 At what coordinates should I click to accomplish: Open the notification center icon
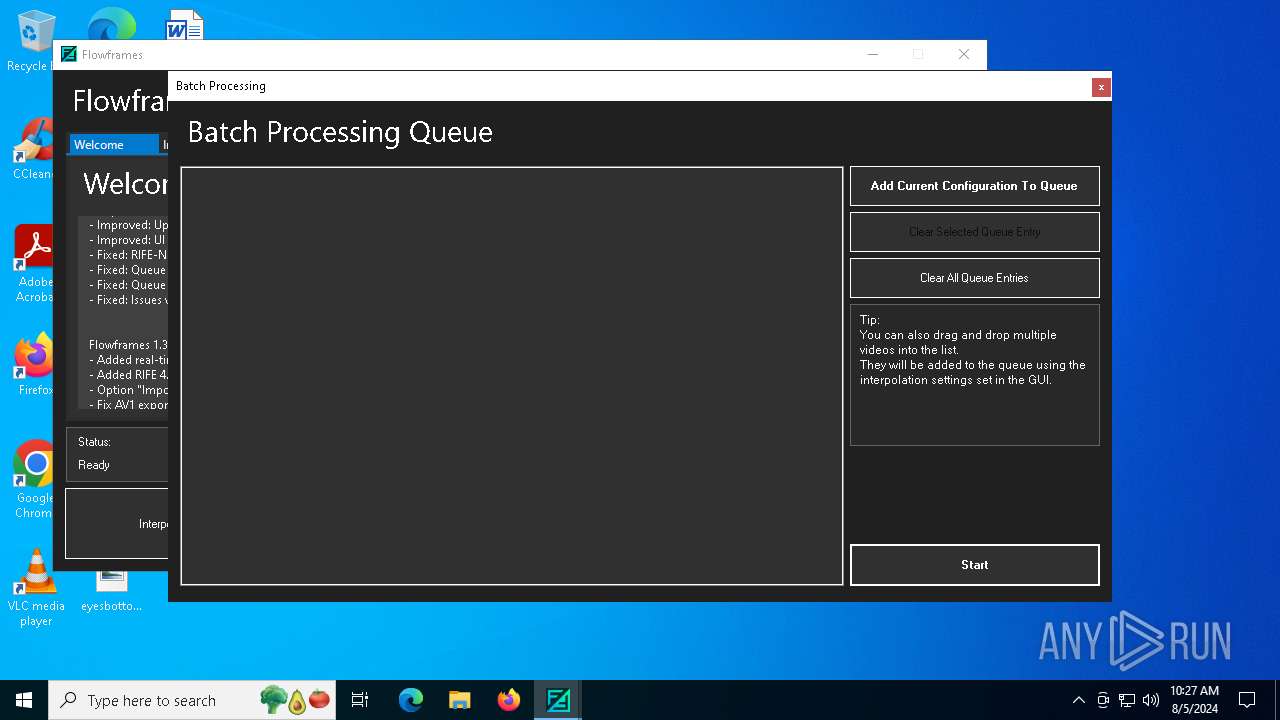(1247, 700)
